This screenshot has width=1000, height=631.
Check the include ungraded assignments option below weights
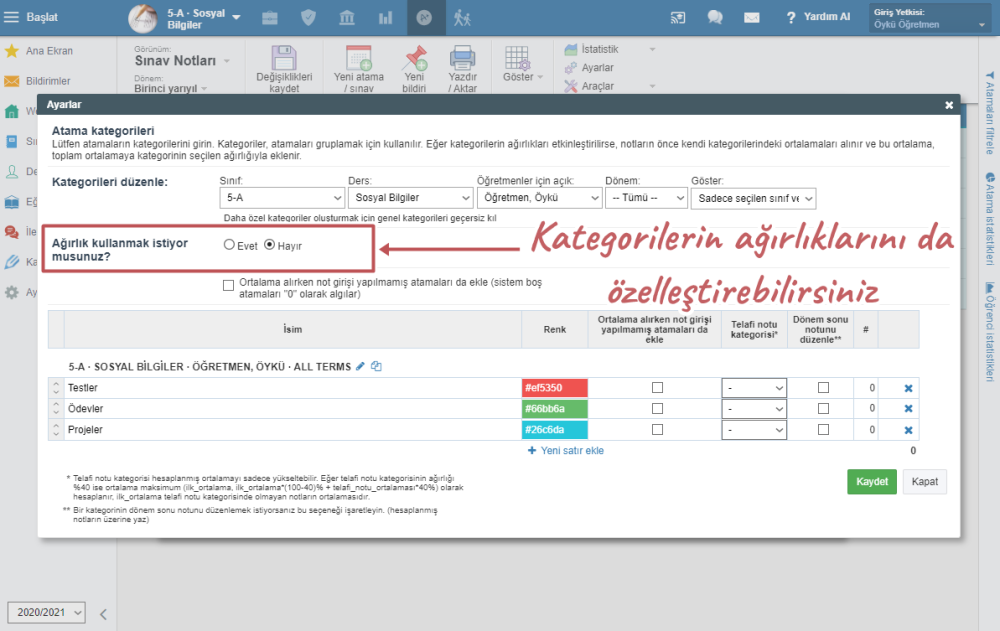(x=228, y=285)
